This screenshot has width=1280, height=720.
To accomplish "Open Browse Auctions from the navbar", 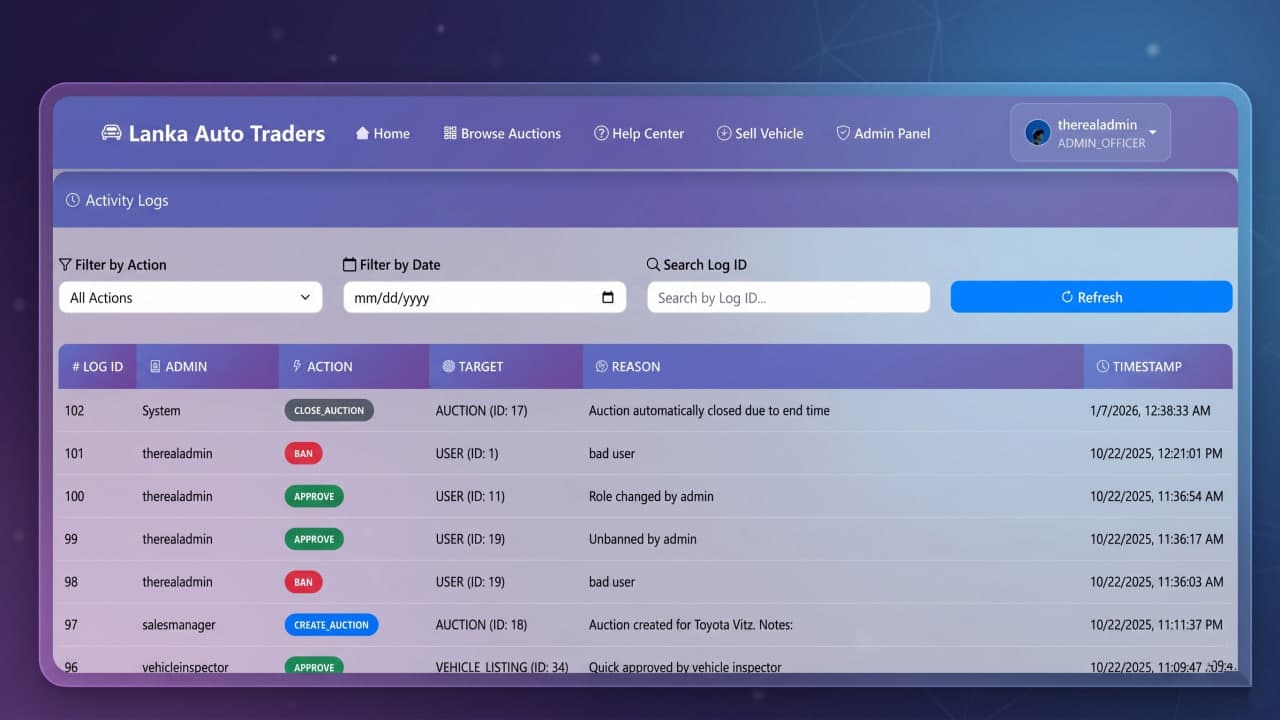I will [x=502, y=133].
